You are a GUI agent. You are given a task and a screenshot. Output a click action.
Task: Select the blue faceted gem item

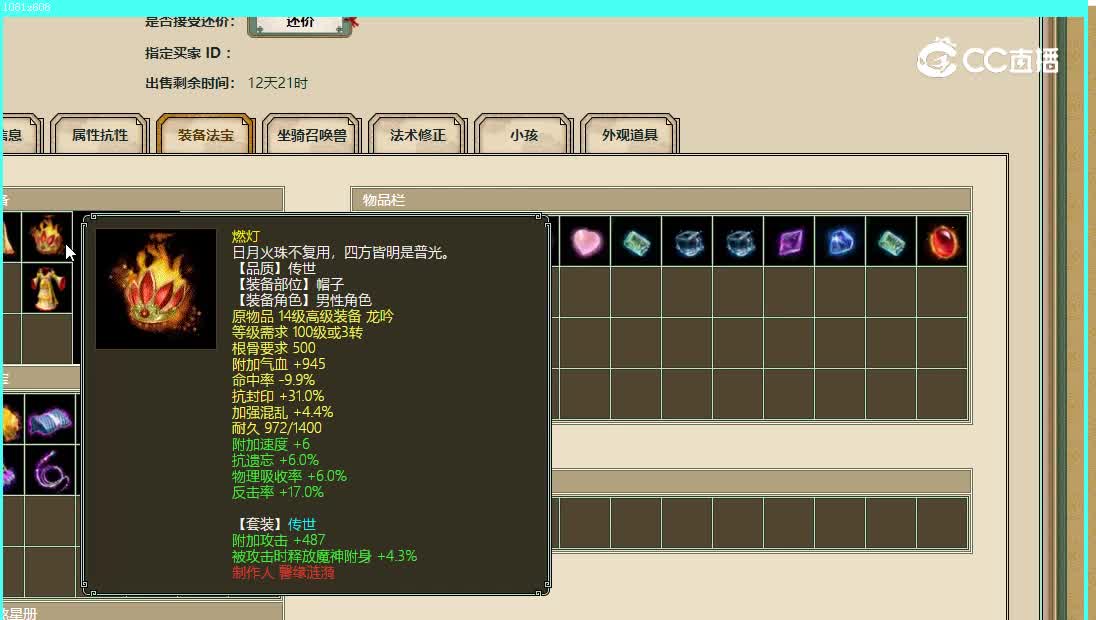pyautogui.click(x=840, y=241)
